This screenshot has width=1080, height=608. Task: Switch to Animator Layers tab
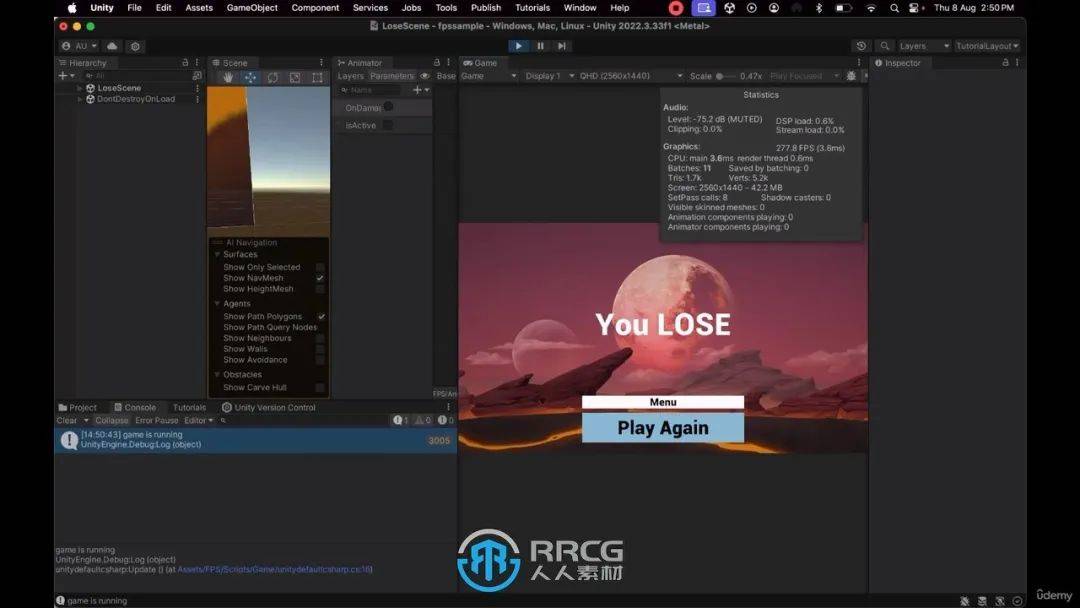tap(350, 76)
